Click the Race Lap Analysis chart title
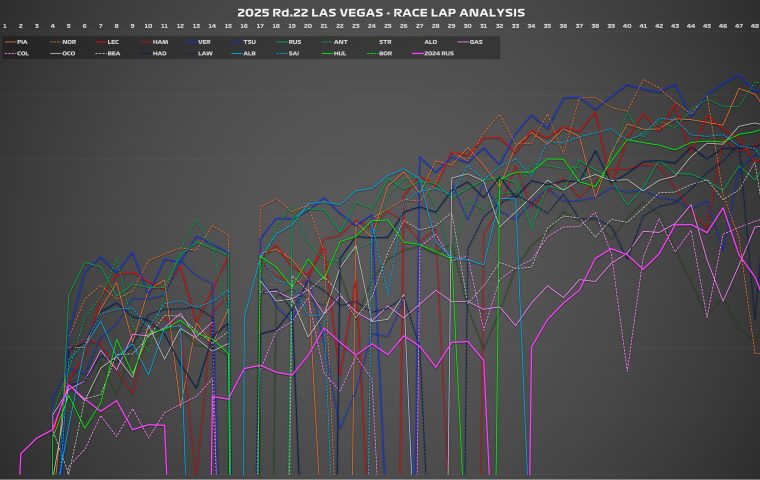Viewport: 760px width, 480px height. pyautogui.click(x=380, y=12)
